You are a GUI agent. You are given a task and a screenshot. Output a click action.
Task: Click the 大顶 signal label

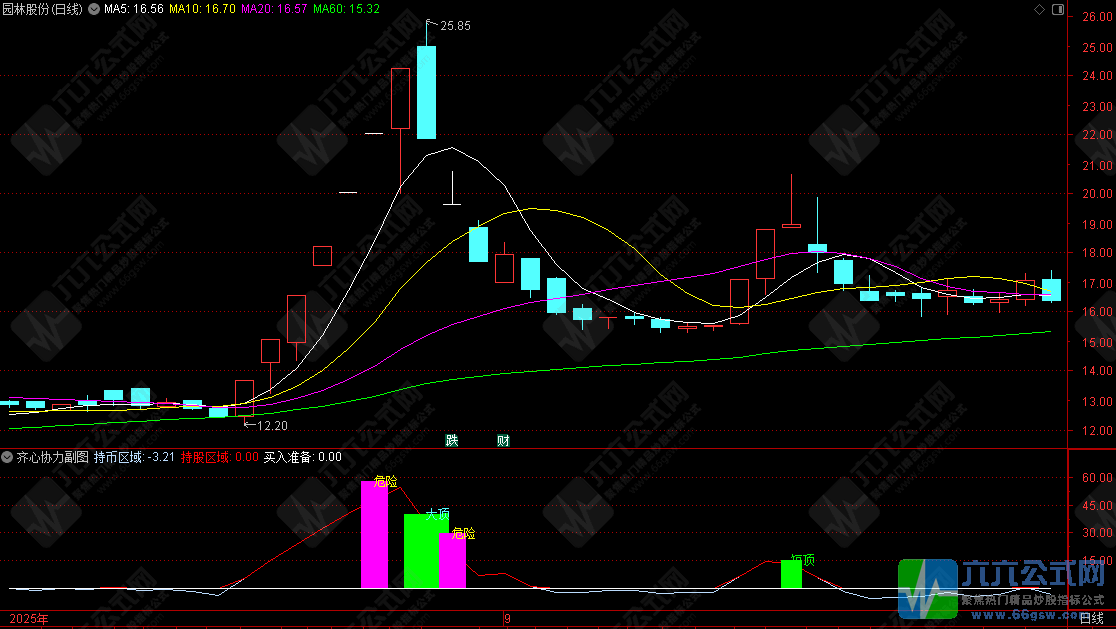click(437, 514)
